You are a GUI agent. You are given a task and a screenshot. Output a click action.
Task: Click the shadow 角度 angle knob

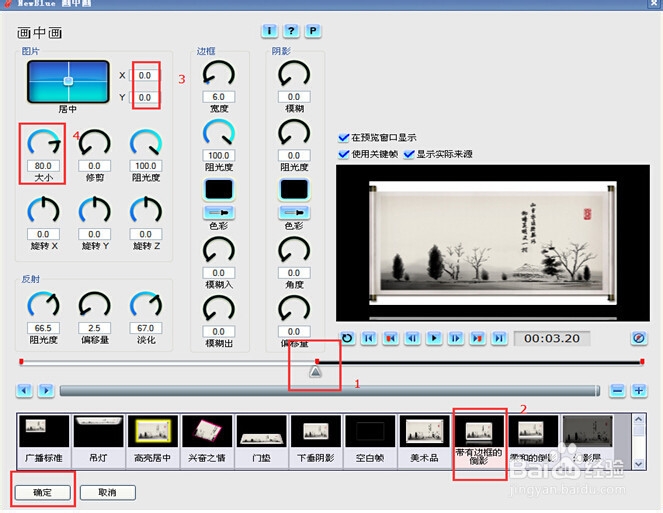pyautogui.click(x=294, y=251)
